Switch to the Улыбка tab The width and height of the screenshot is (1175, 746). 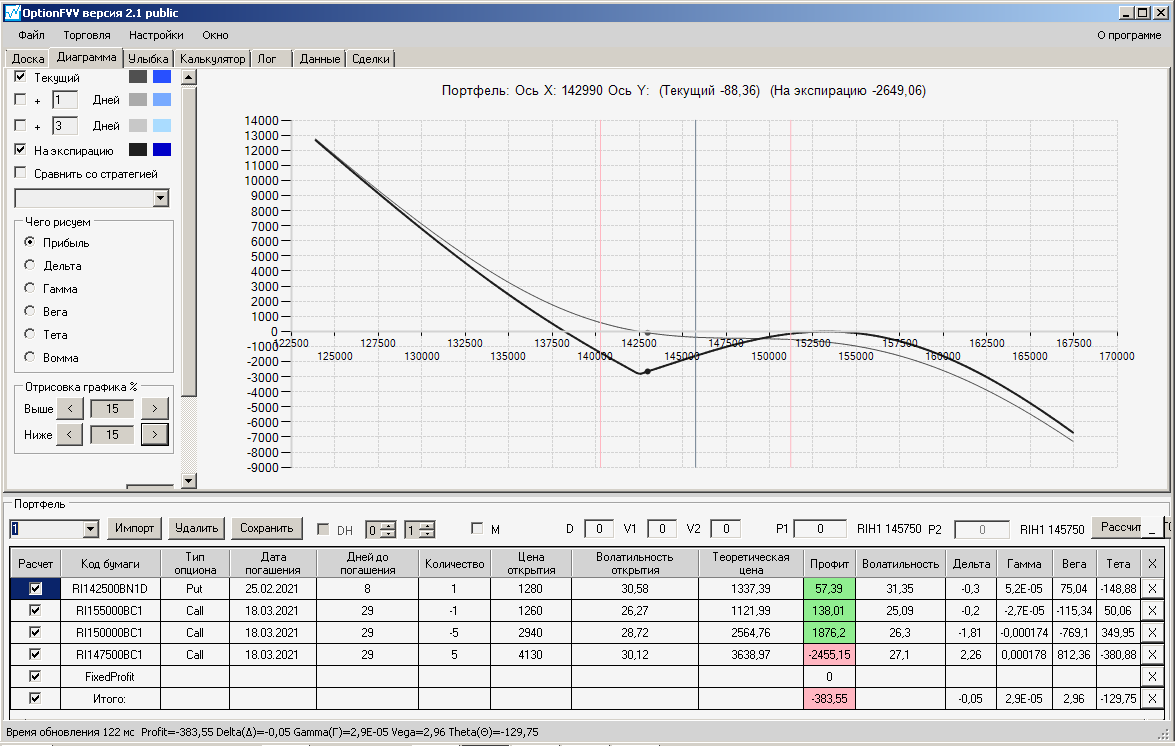148,58
